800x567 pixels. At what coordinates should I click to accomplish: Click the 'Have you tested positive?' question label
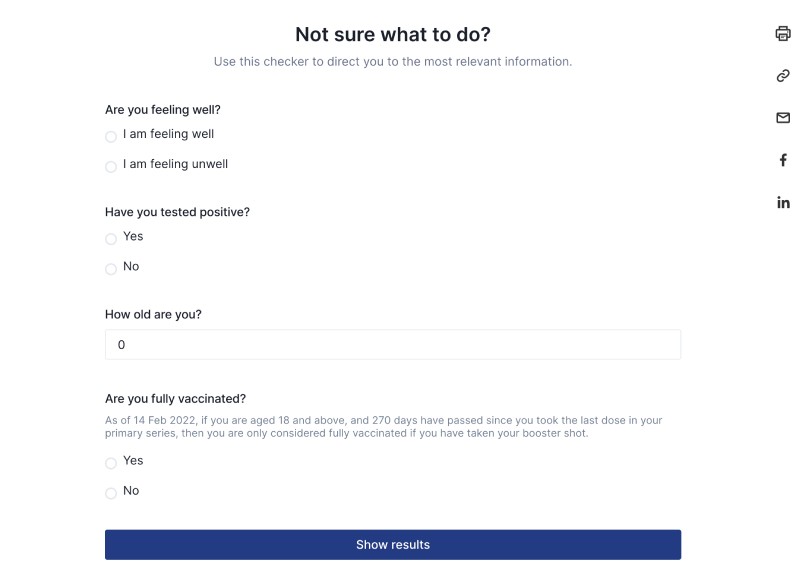(x=178, y=212)
